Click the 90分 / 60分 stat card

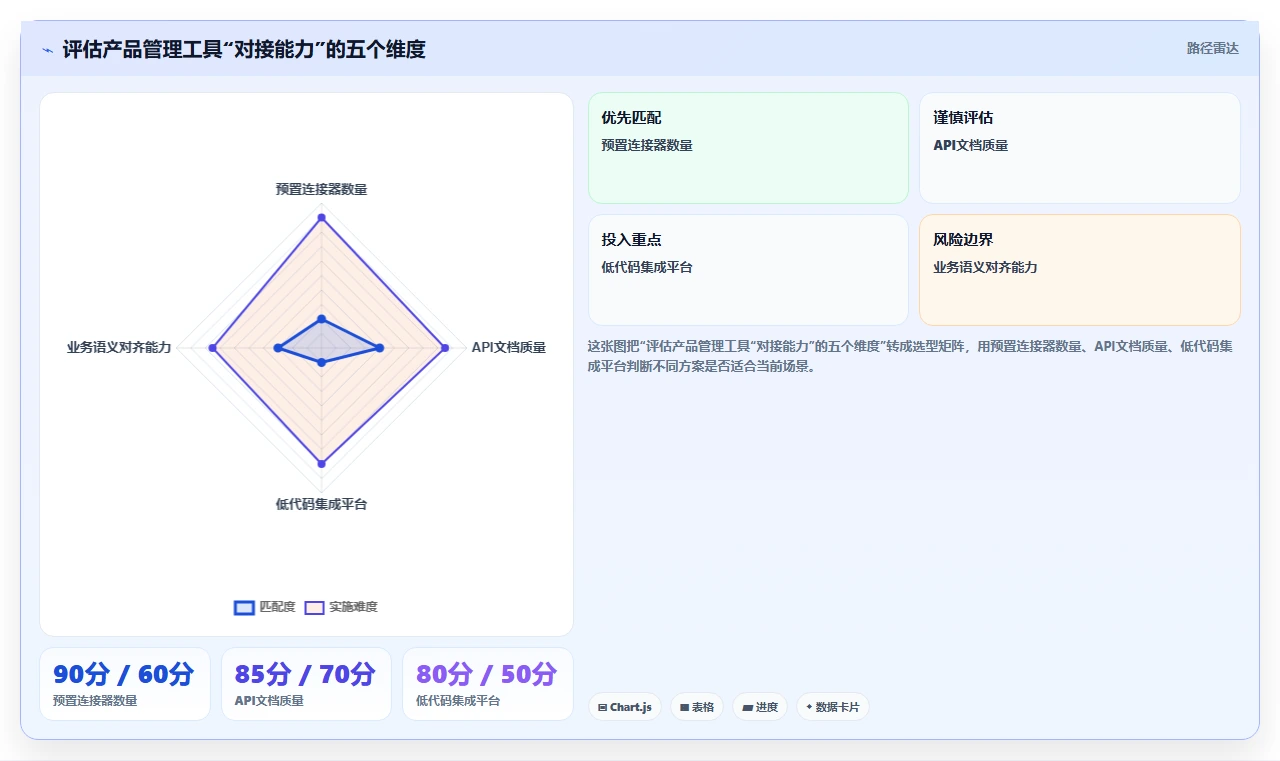[125, 684]
